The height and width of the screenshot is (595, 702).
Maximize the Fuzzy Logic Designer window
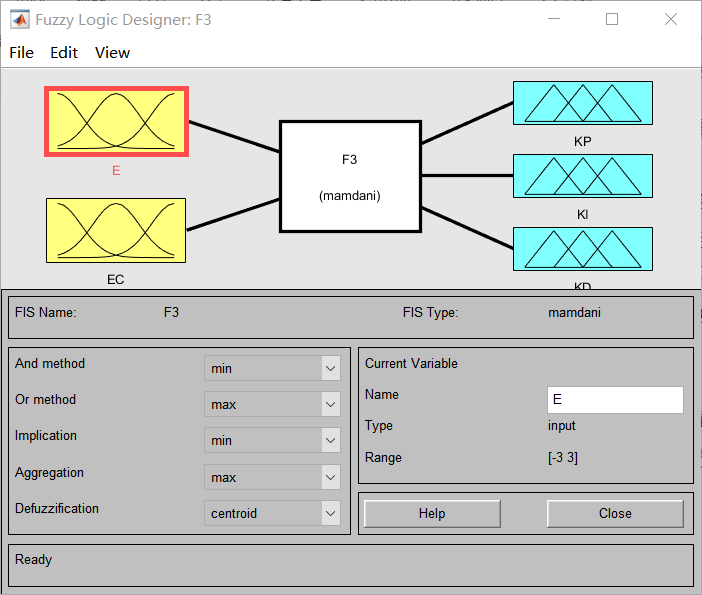[x=612, y=19]
